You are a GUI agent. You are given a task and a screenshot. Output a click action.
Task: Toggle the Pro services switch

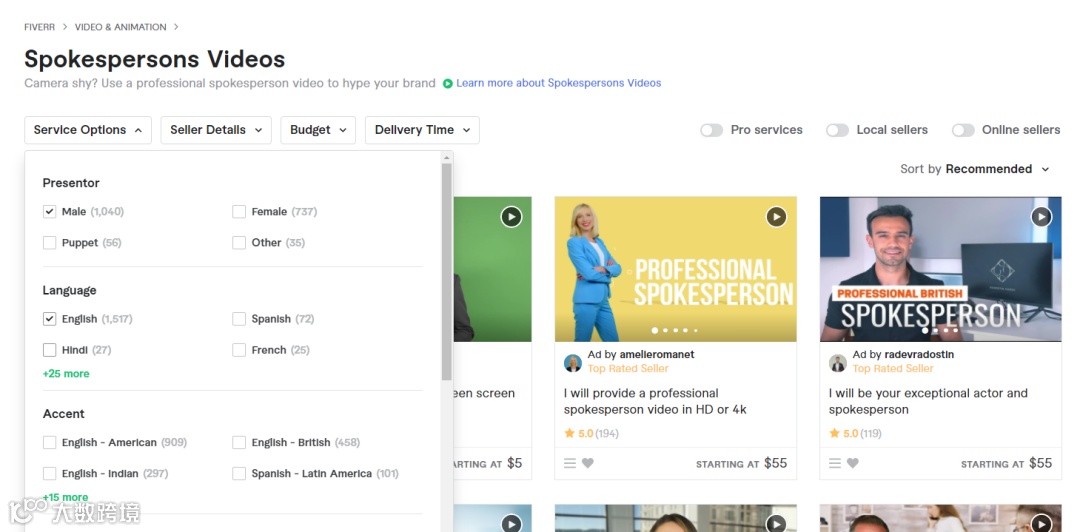(x=712, y=130)
